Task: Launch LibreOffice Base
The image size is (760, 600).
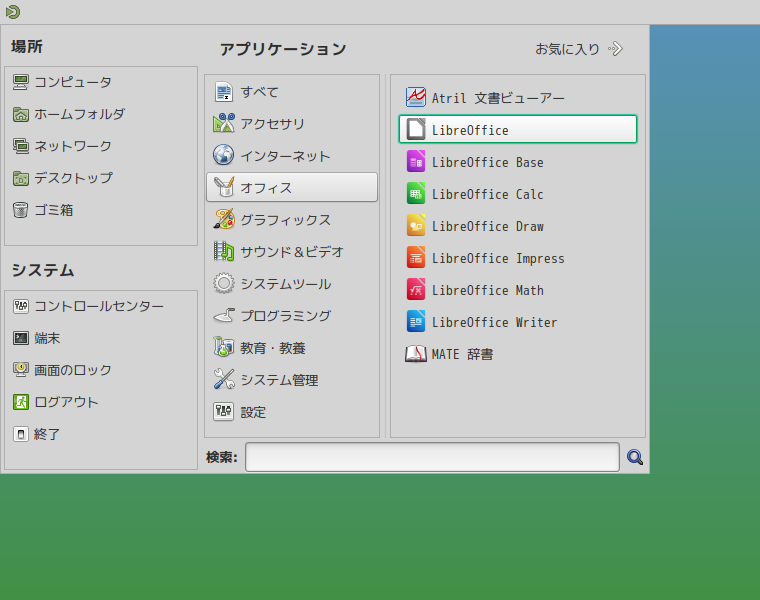Action: [x=518, y=162]
